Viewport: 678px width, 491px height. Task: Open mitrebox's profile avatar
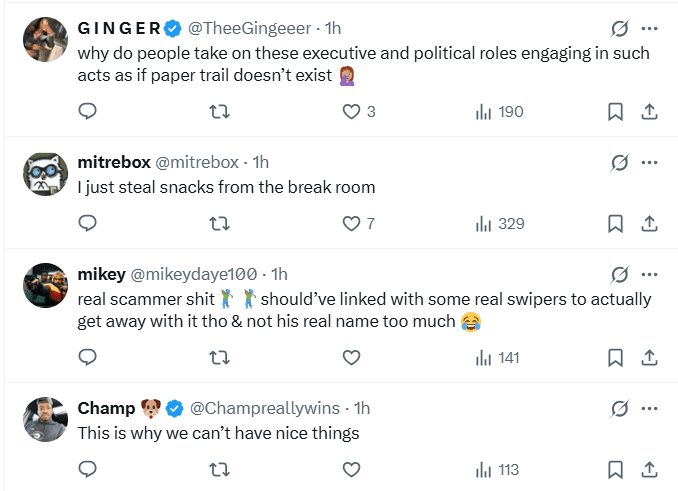click(x=46, y=174)
